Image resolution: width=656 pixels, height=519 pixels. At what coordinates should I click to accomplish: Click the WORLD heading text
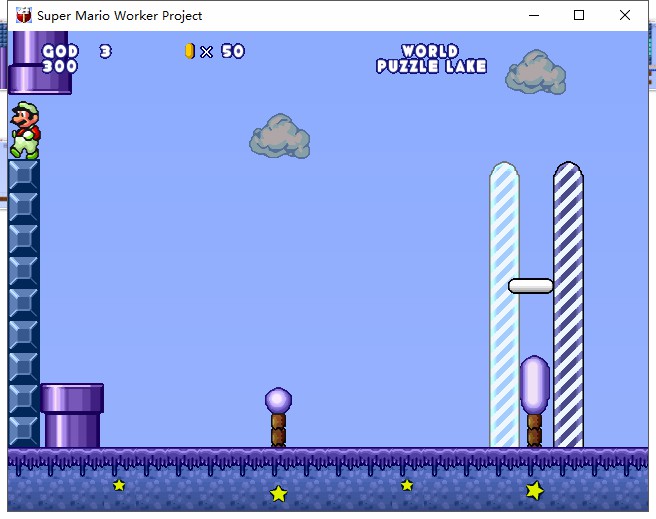430,51
